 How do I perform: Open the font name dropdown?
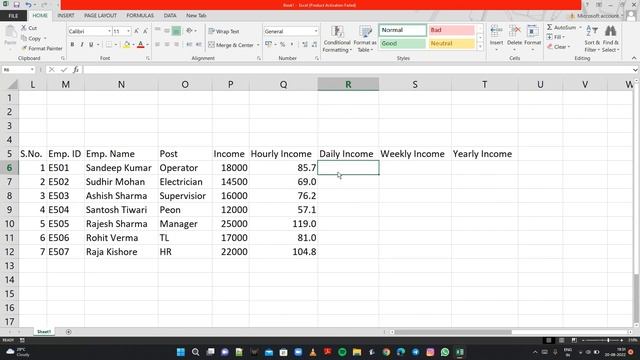coord(109,31)
